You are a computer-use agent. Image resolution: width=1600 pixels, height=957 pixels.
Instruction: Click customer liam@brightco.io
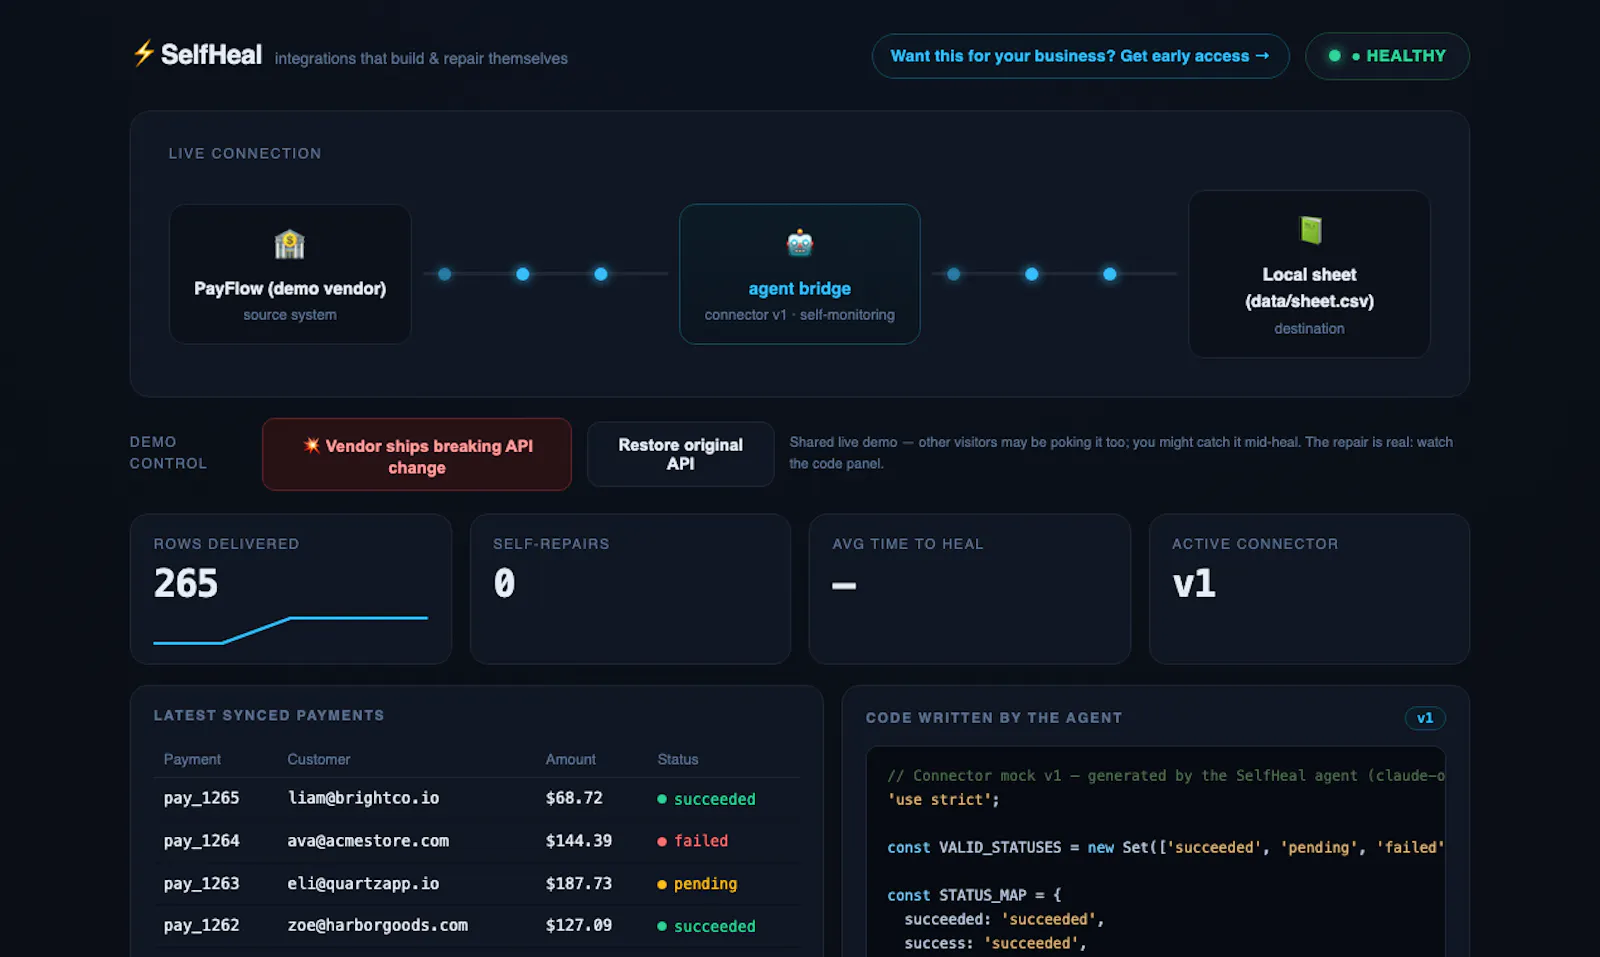coord(364,798)
